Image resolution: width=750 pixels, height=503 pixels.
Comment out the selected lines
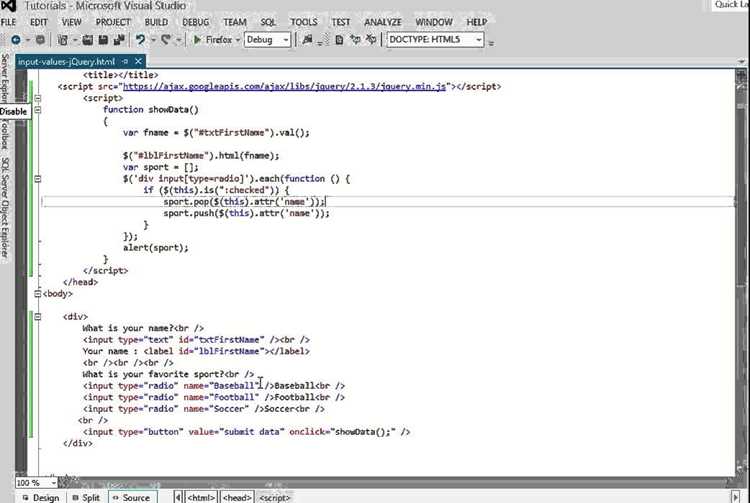[x=355, y=40]
